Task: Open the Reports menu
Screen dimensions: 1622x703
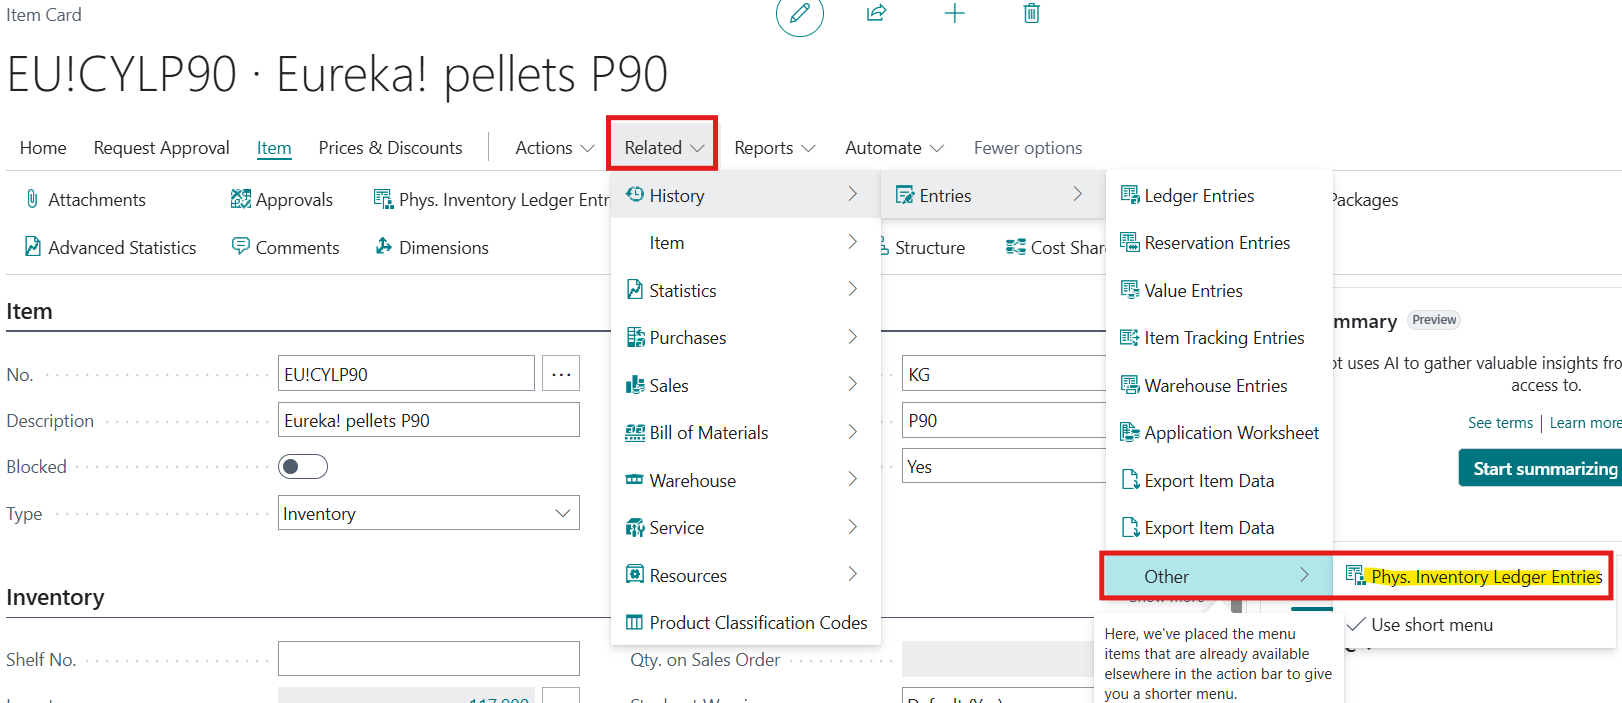Action: click(x=774, y=147)
